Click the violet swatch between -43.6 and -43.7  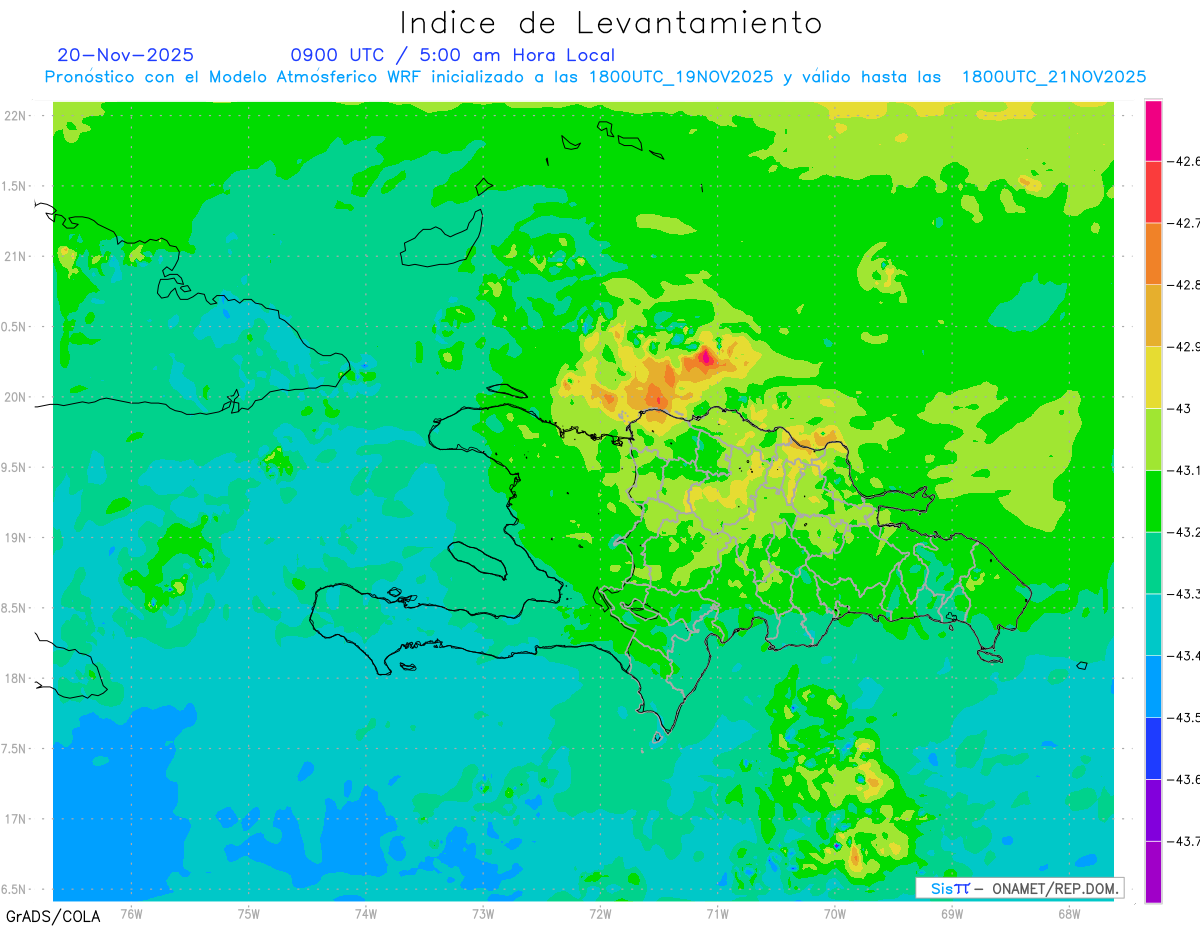[1153, 809]
